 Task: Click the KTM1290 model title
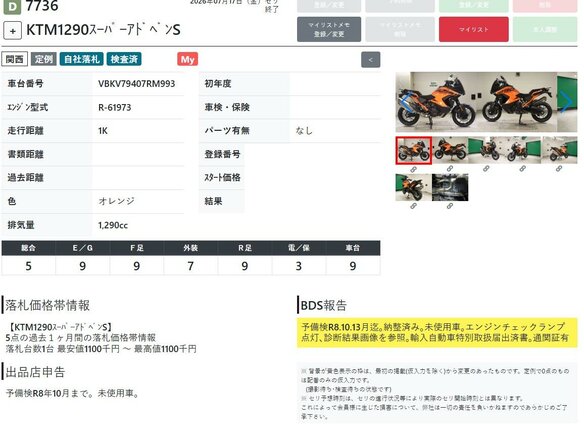point(104,30)
